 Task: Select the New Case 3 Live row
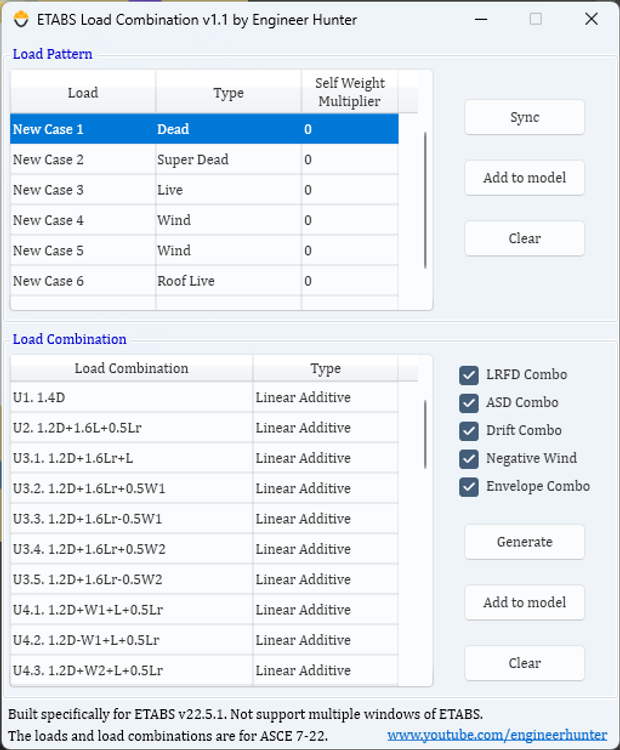point(48,190)
